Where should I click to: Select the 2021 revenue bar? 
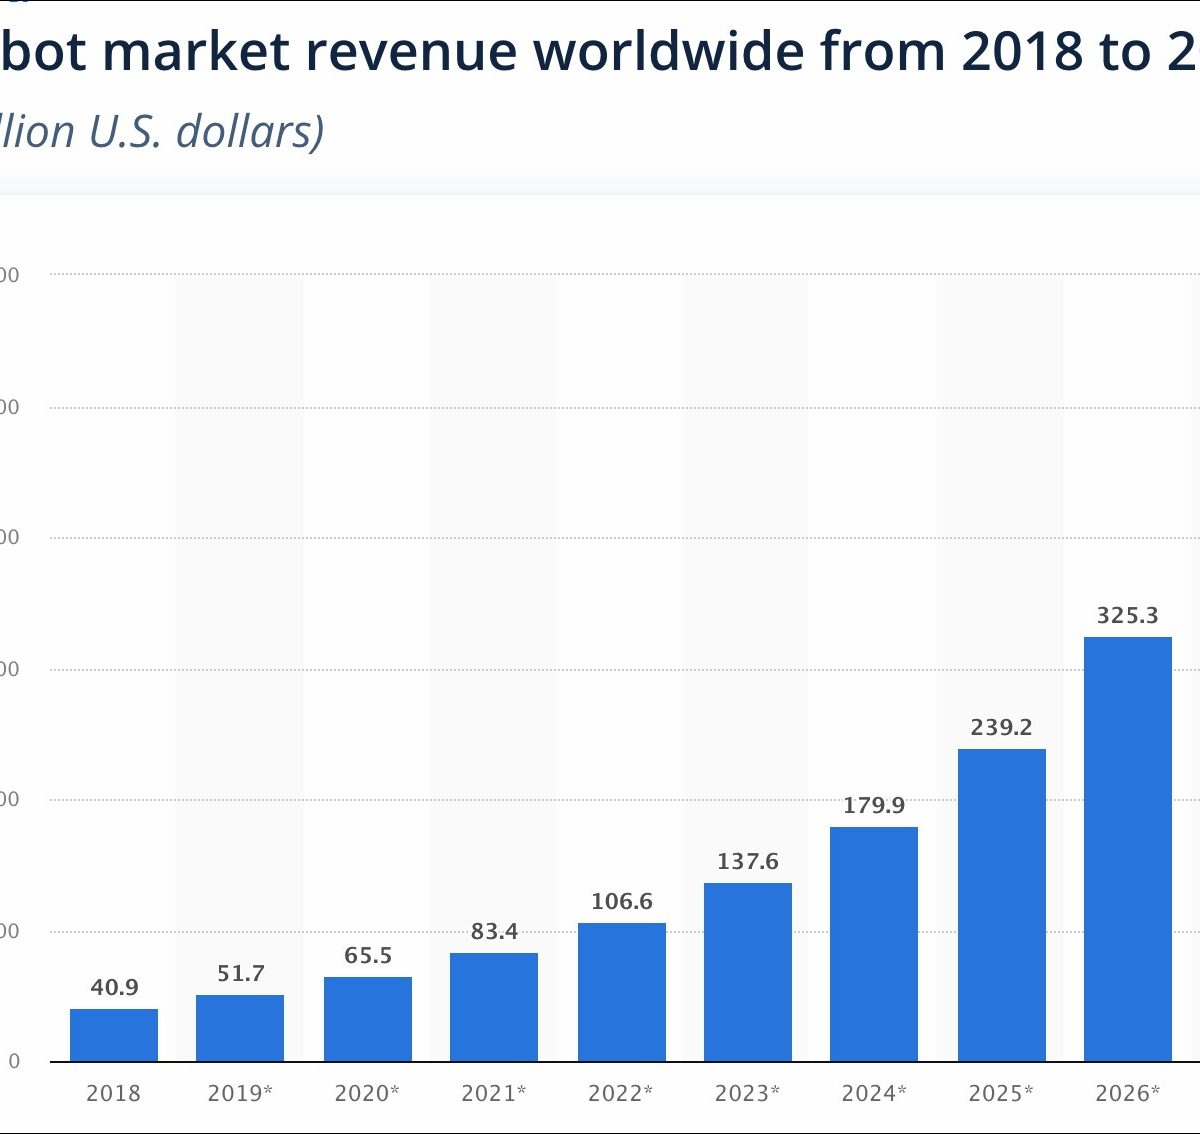(494, 1007)
